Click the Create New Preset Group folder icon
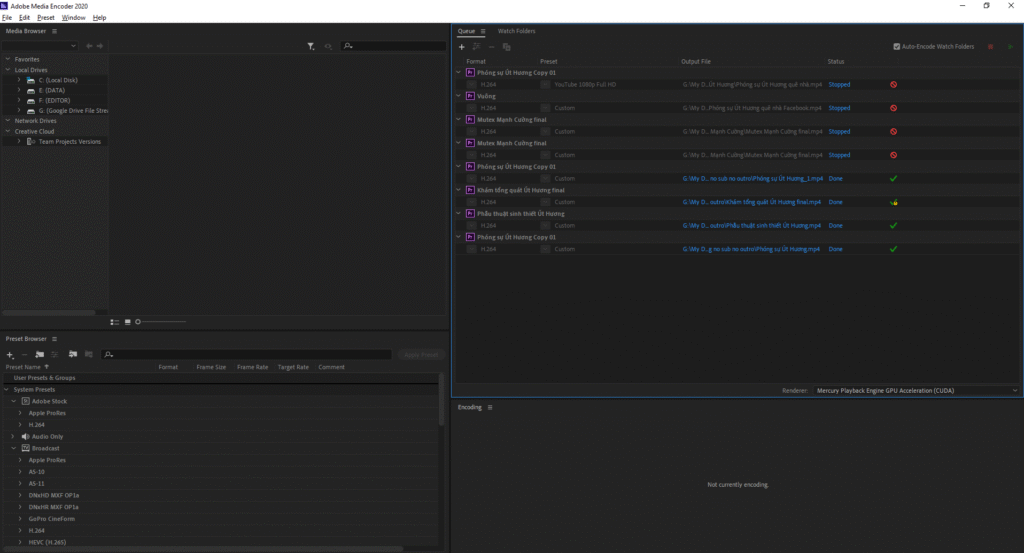The height and width of the screenshot is (553, 1024). point(40,355)
